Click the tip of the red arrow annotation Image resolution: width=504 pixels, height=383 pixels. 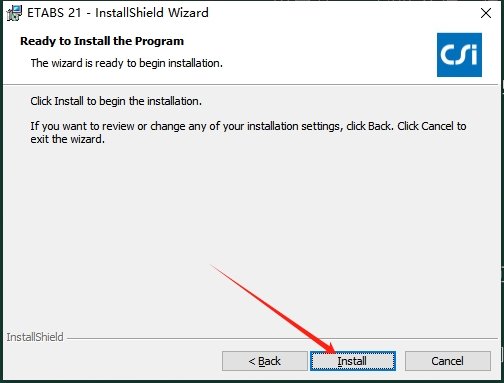tap(333, 351)
